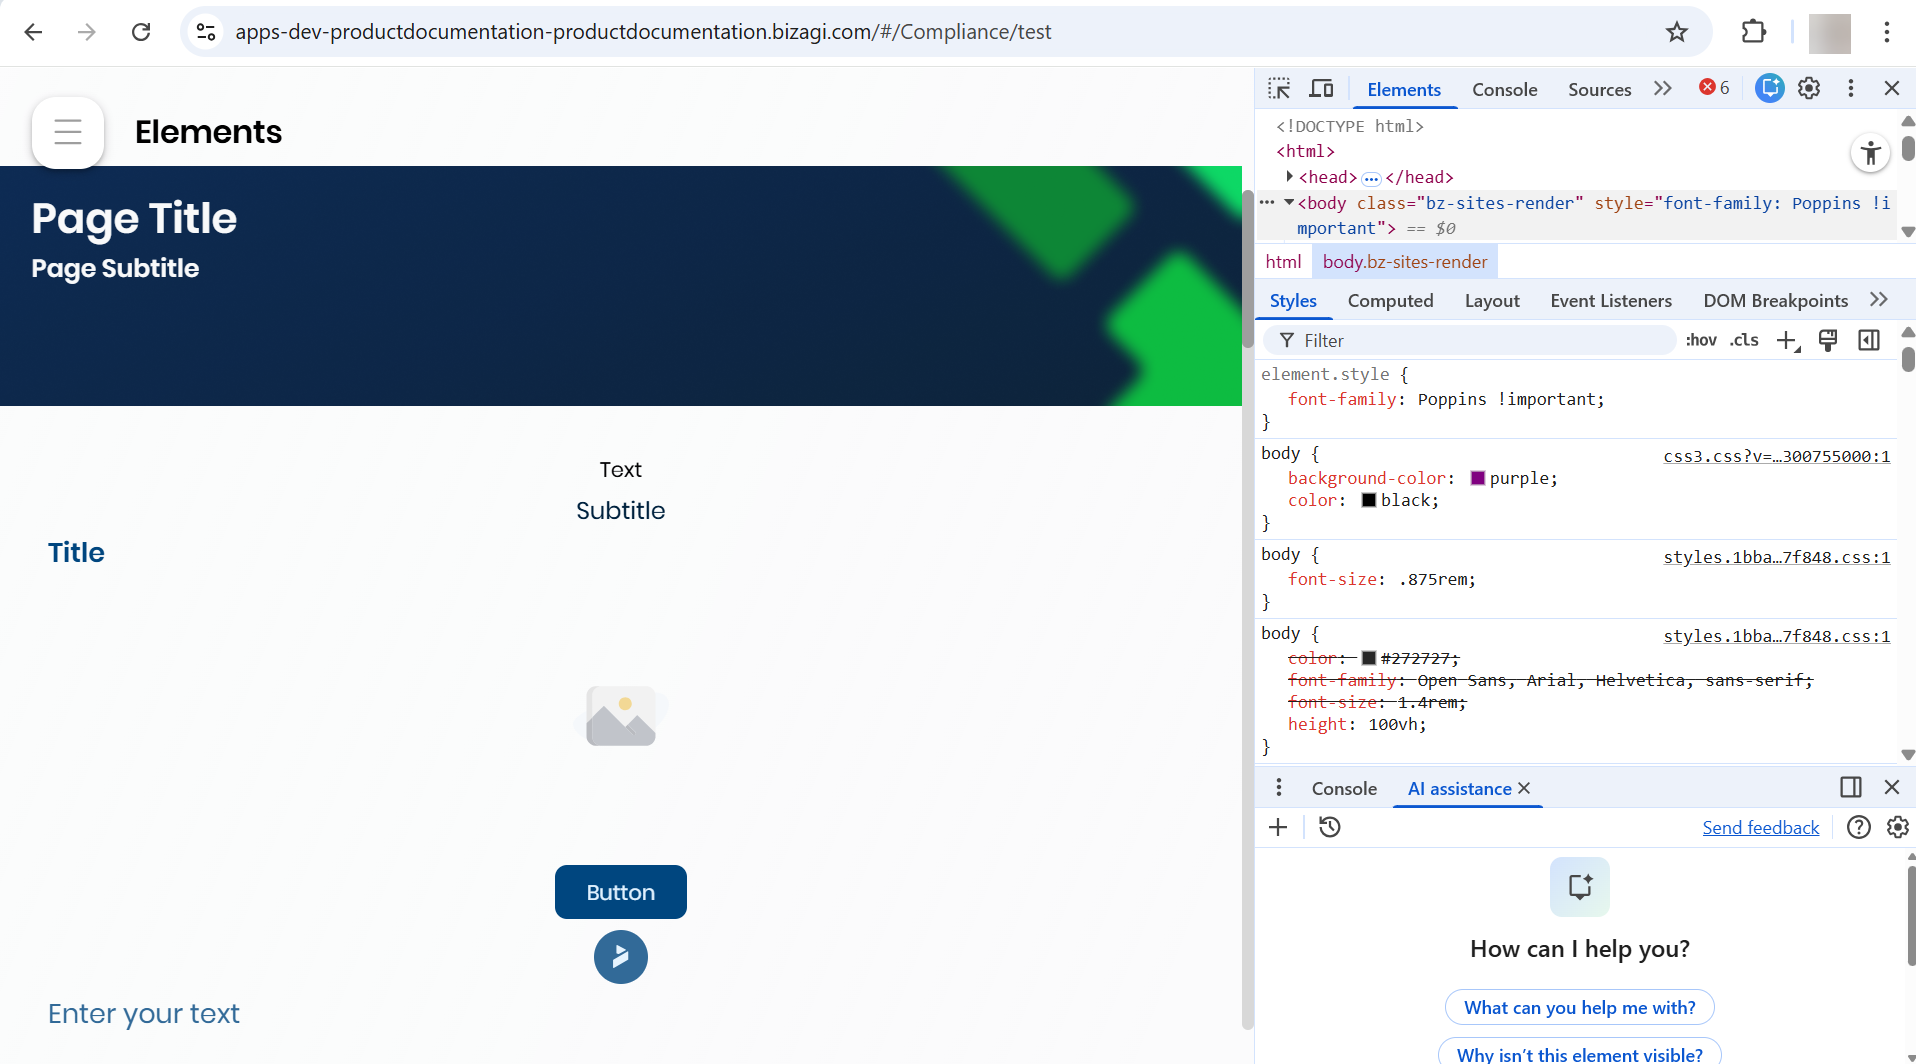The image size is (1916, 1064).
Task: Switch to the Computed tab
Action: [x=1390, y=301]
